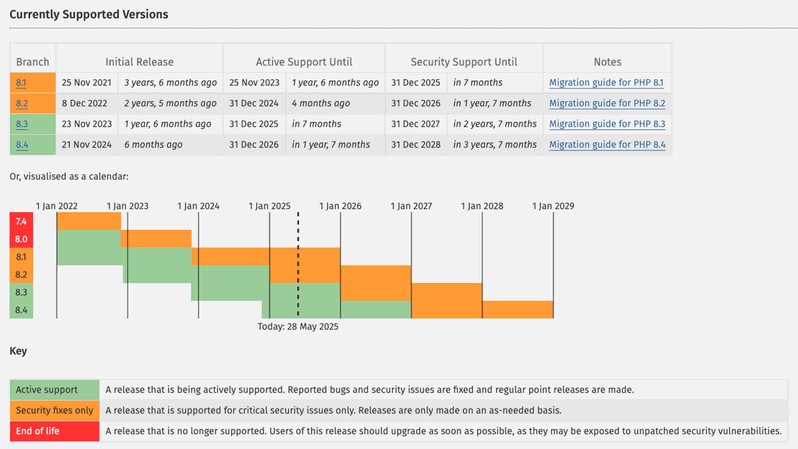This screenshot has height=449, width=798.
Task: Click the 1 Jan 2024 calendar marker
Action: pos(198,206)
